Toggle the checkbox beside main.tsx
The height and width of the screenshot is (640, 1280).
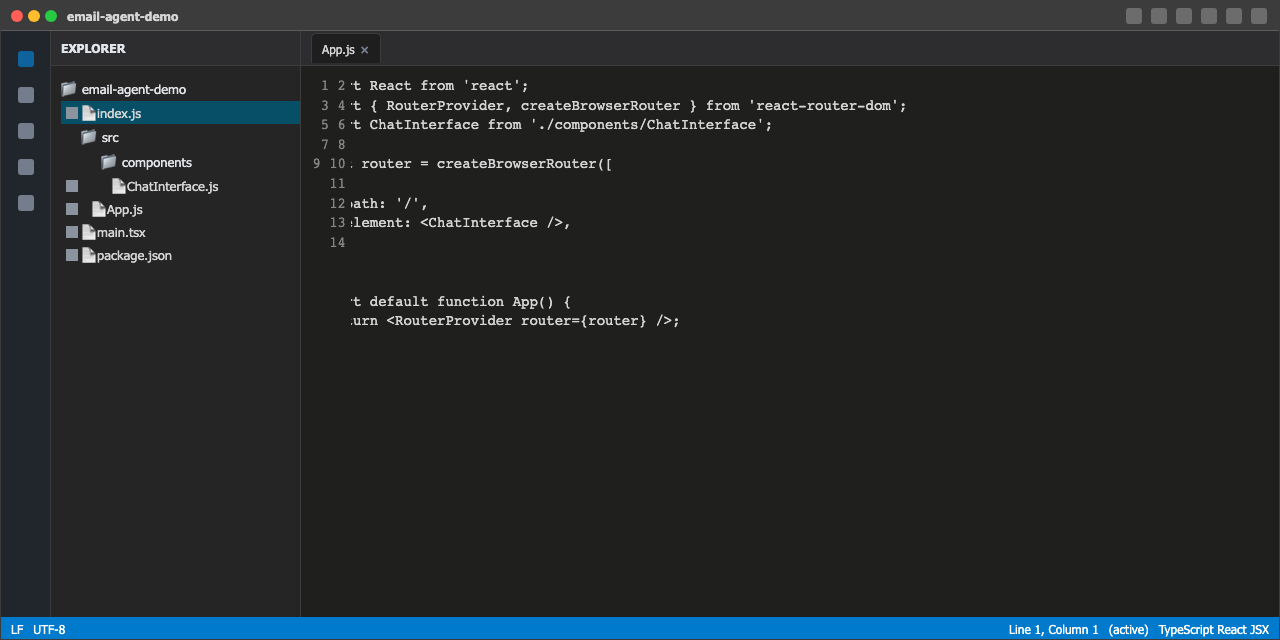pyautogui.click(x=71, y=231)
